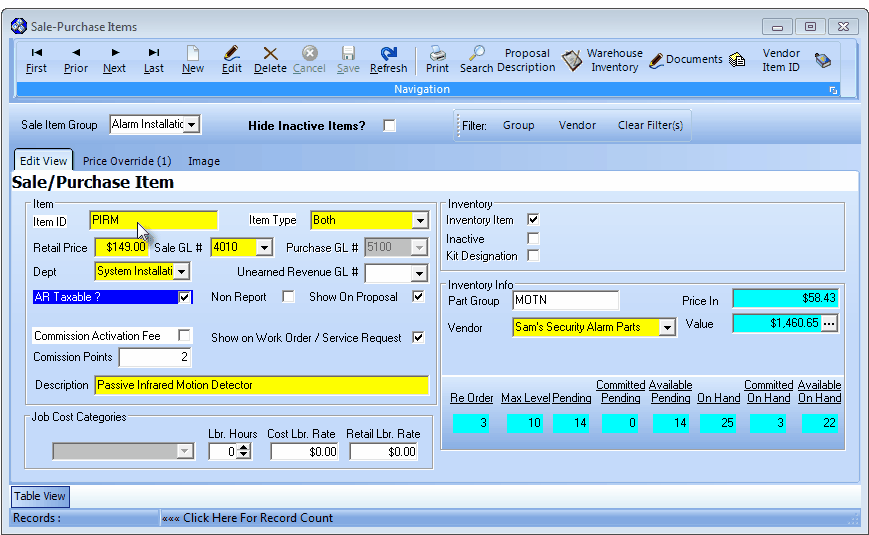Jump to Last record
Screen dimensions: 869x535
[154, 60]
